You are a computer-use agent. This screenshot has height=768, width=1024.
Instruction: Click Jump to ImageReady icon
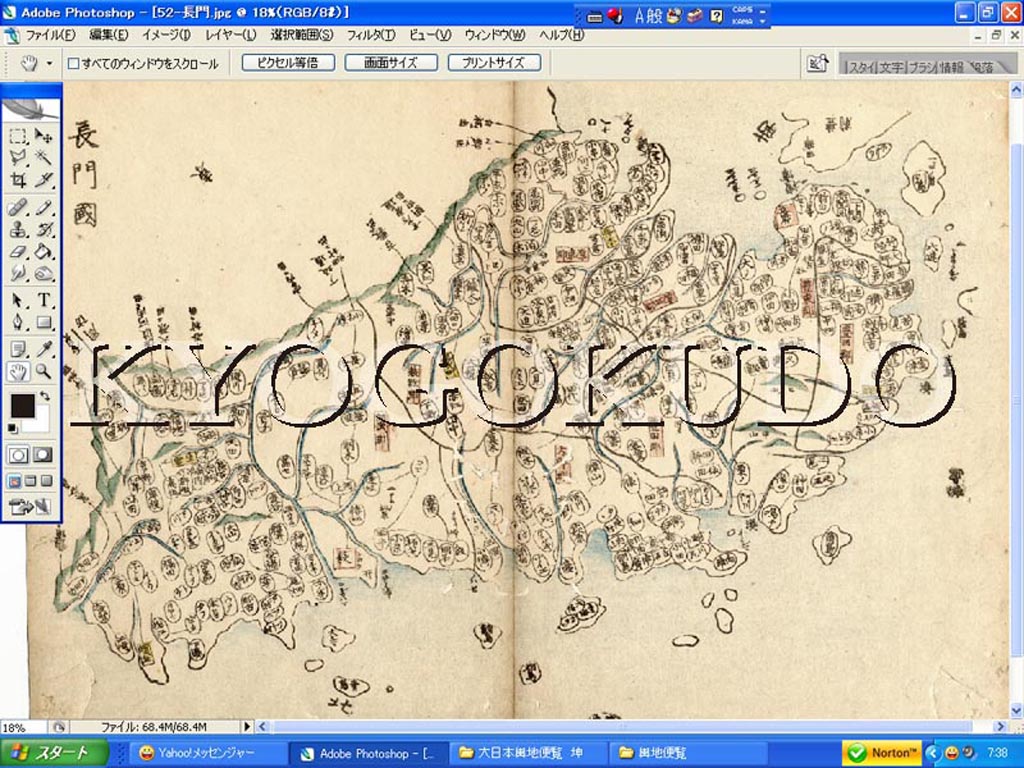point(30,505)
